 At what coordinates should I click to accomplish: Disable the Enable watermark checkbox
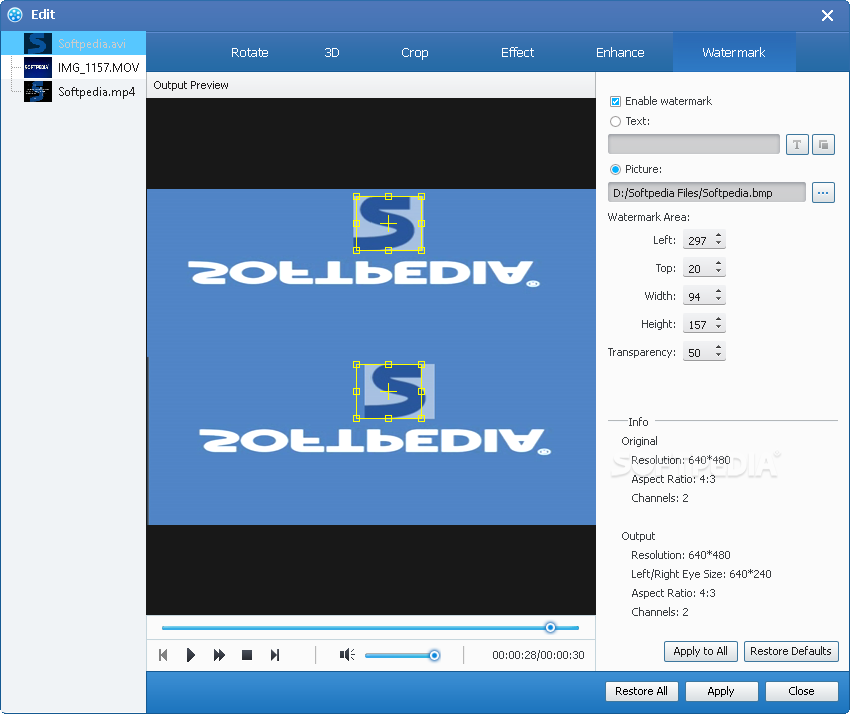tap(615, 101)
